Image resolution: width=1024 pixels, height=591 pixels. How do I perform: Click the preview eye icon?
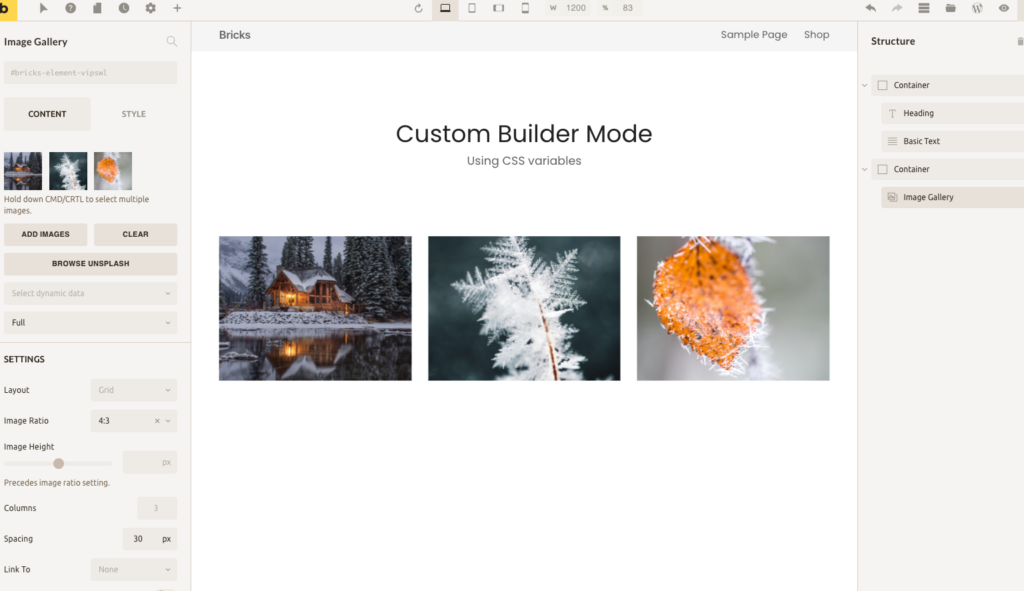pos(1004,8)
